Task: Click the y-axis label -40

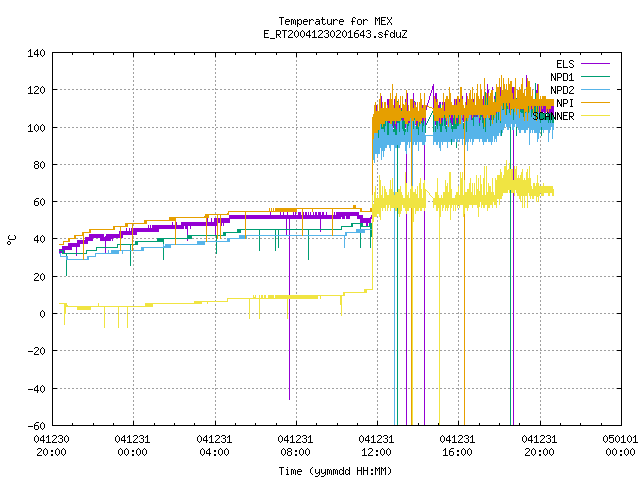Action: click(x=36, y=389)
